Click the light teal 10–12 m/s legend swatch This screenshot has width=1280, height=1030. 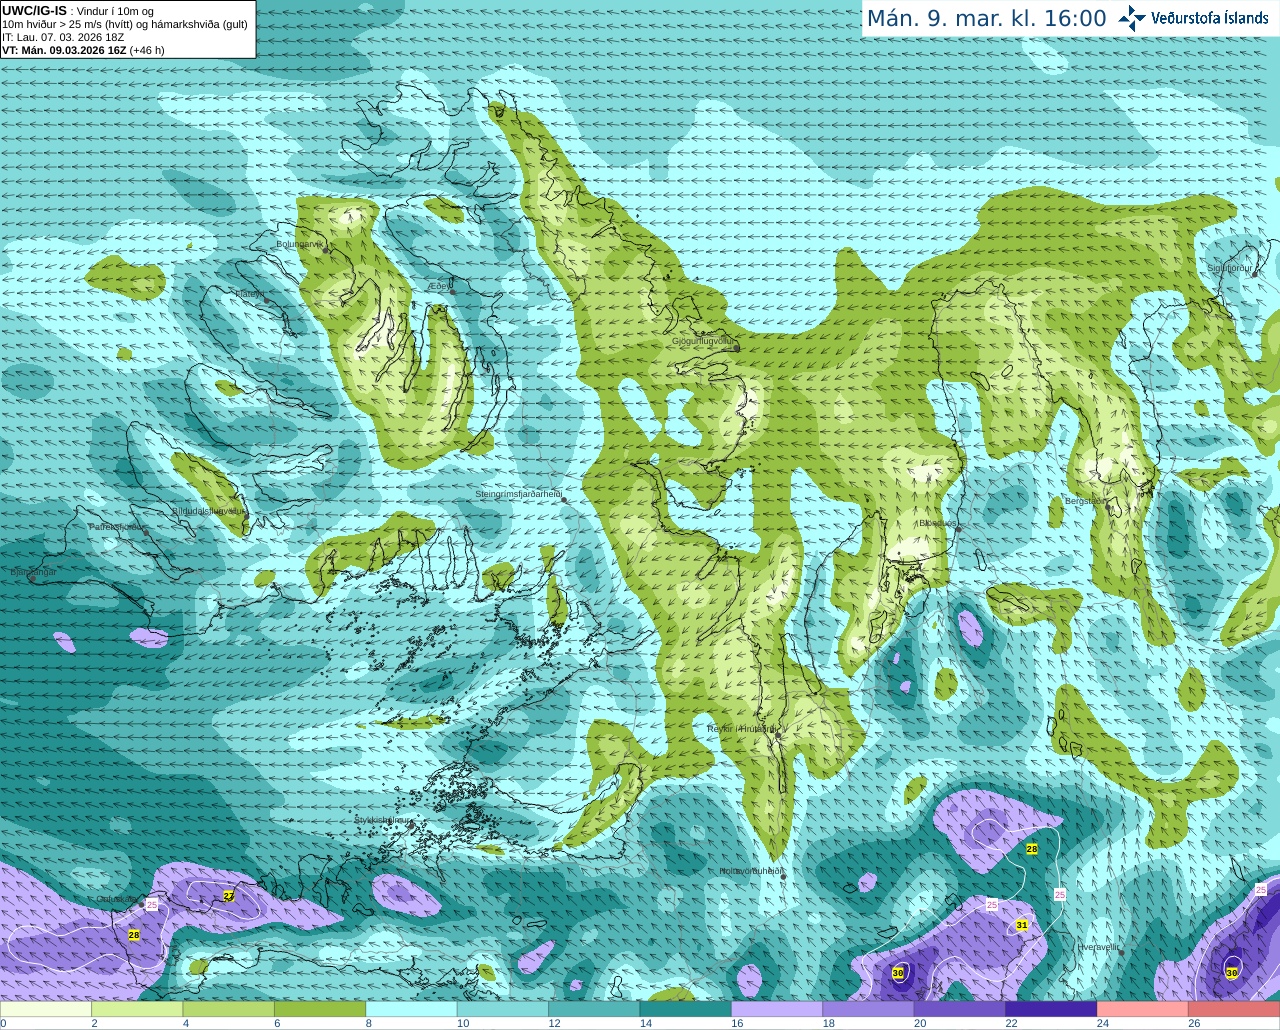(x=503, y=1009)
